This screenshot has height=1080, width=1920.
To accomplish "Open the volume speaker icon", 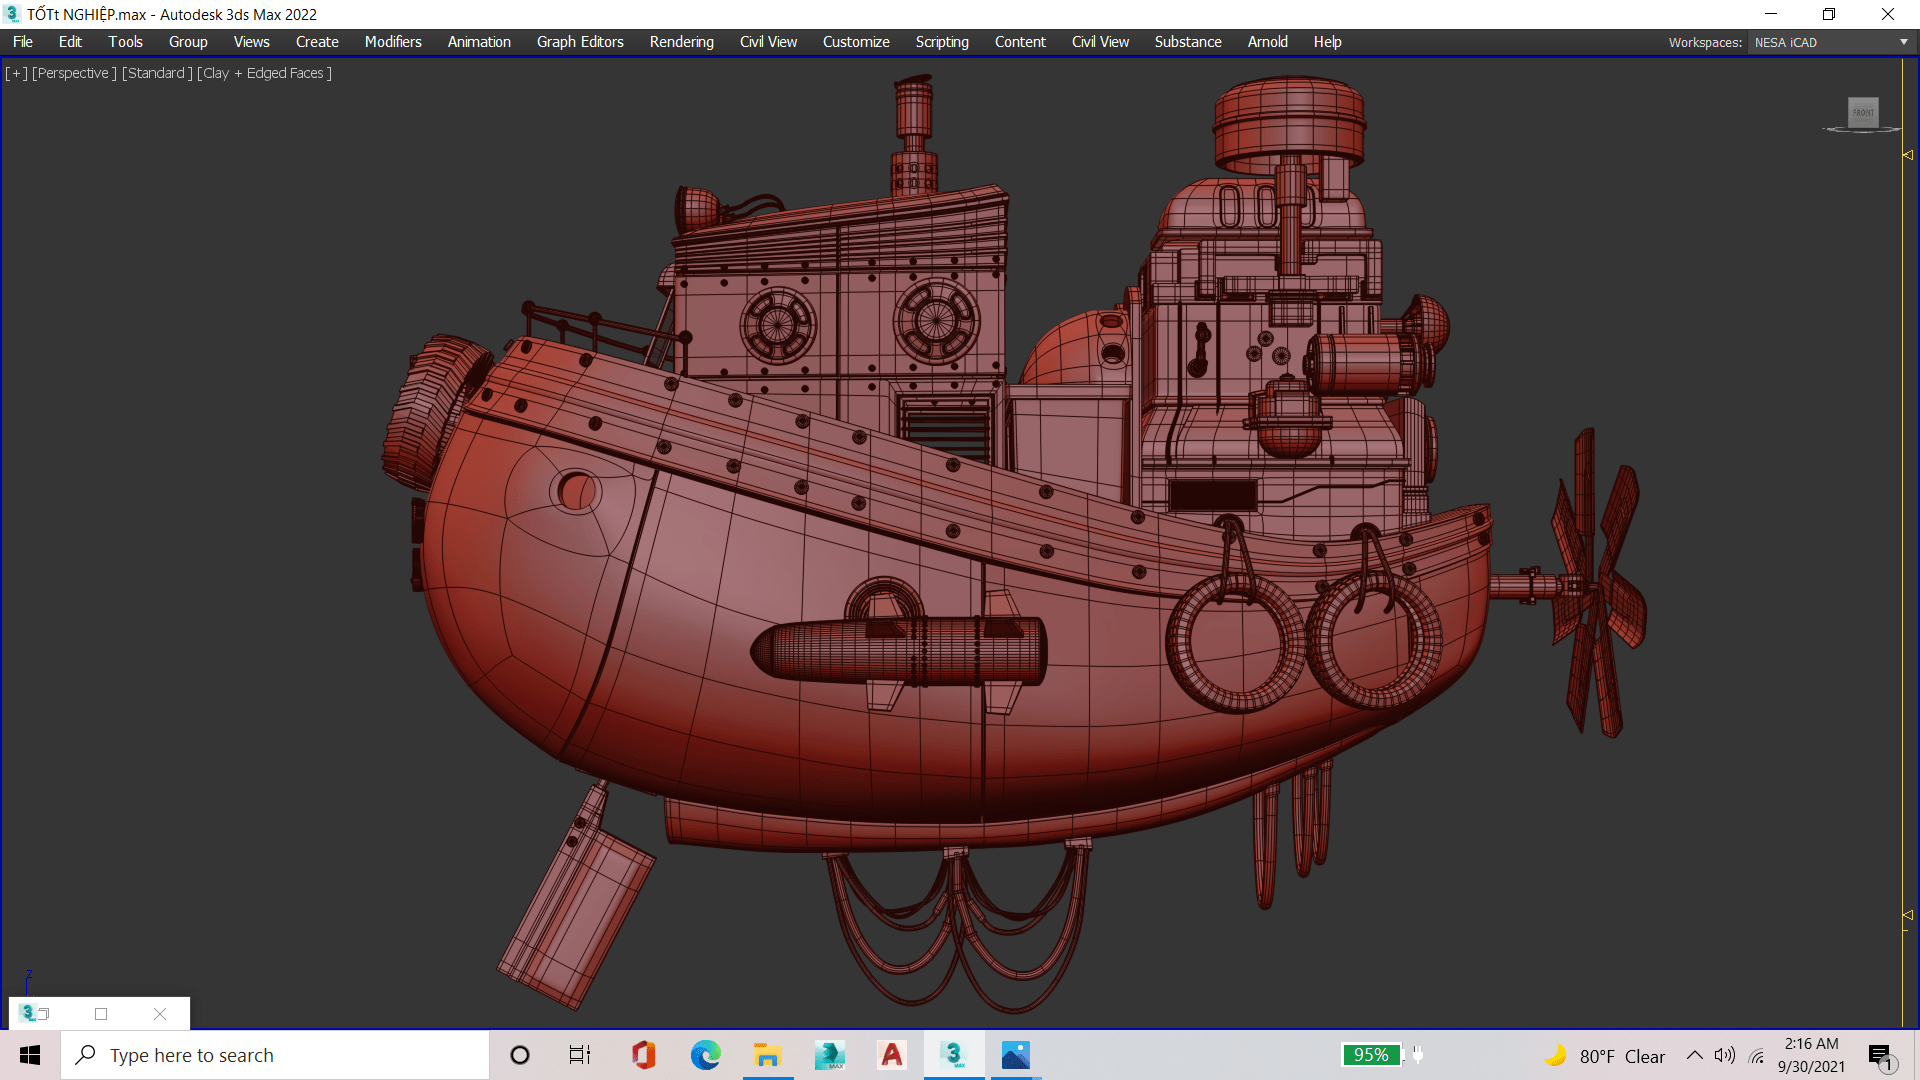I will point(1724,1055).
